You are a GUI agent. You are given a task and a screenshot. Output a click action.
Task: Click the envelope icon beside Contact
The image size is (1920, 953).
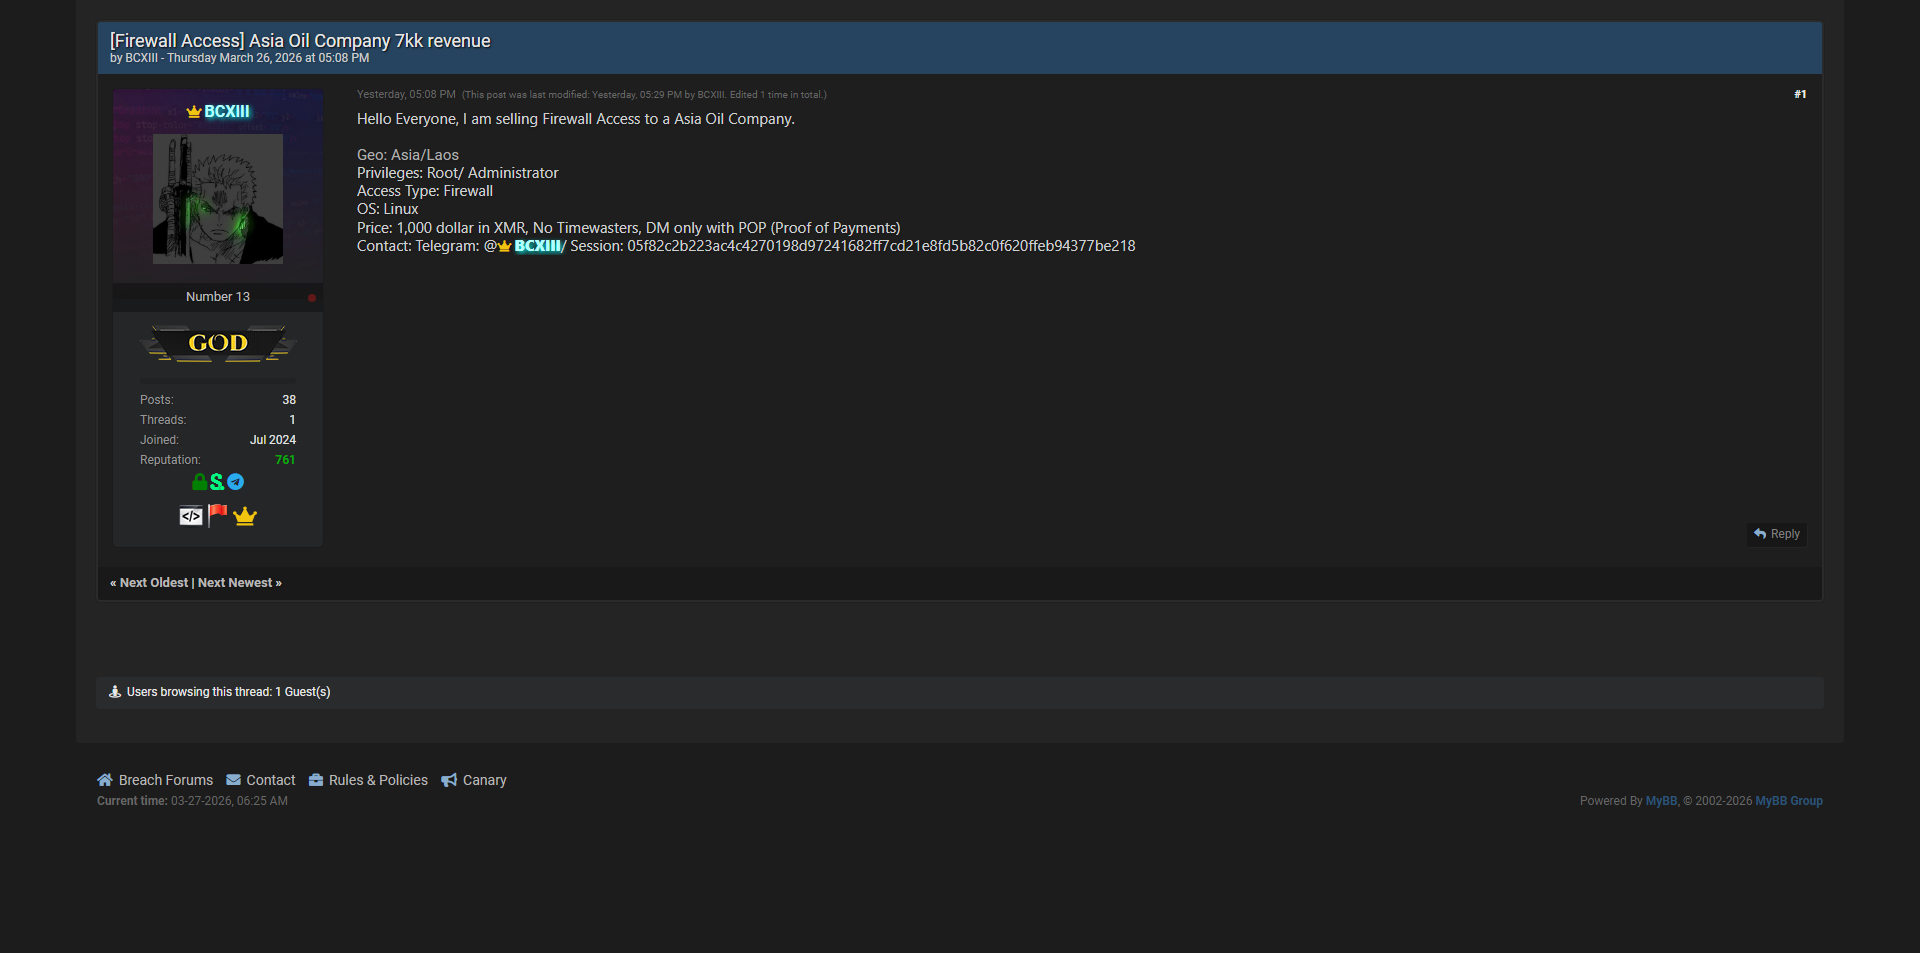click(x=233, y=780)
